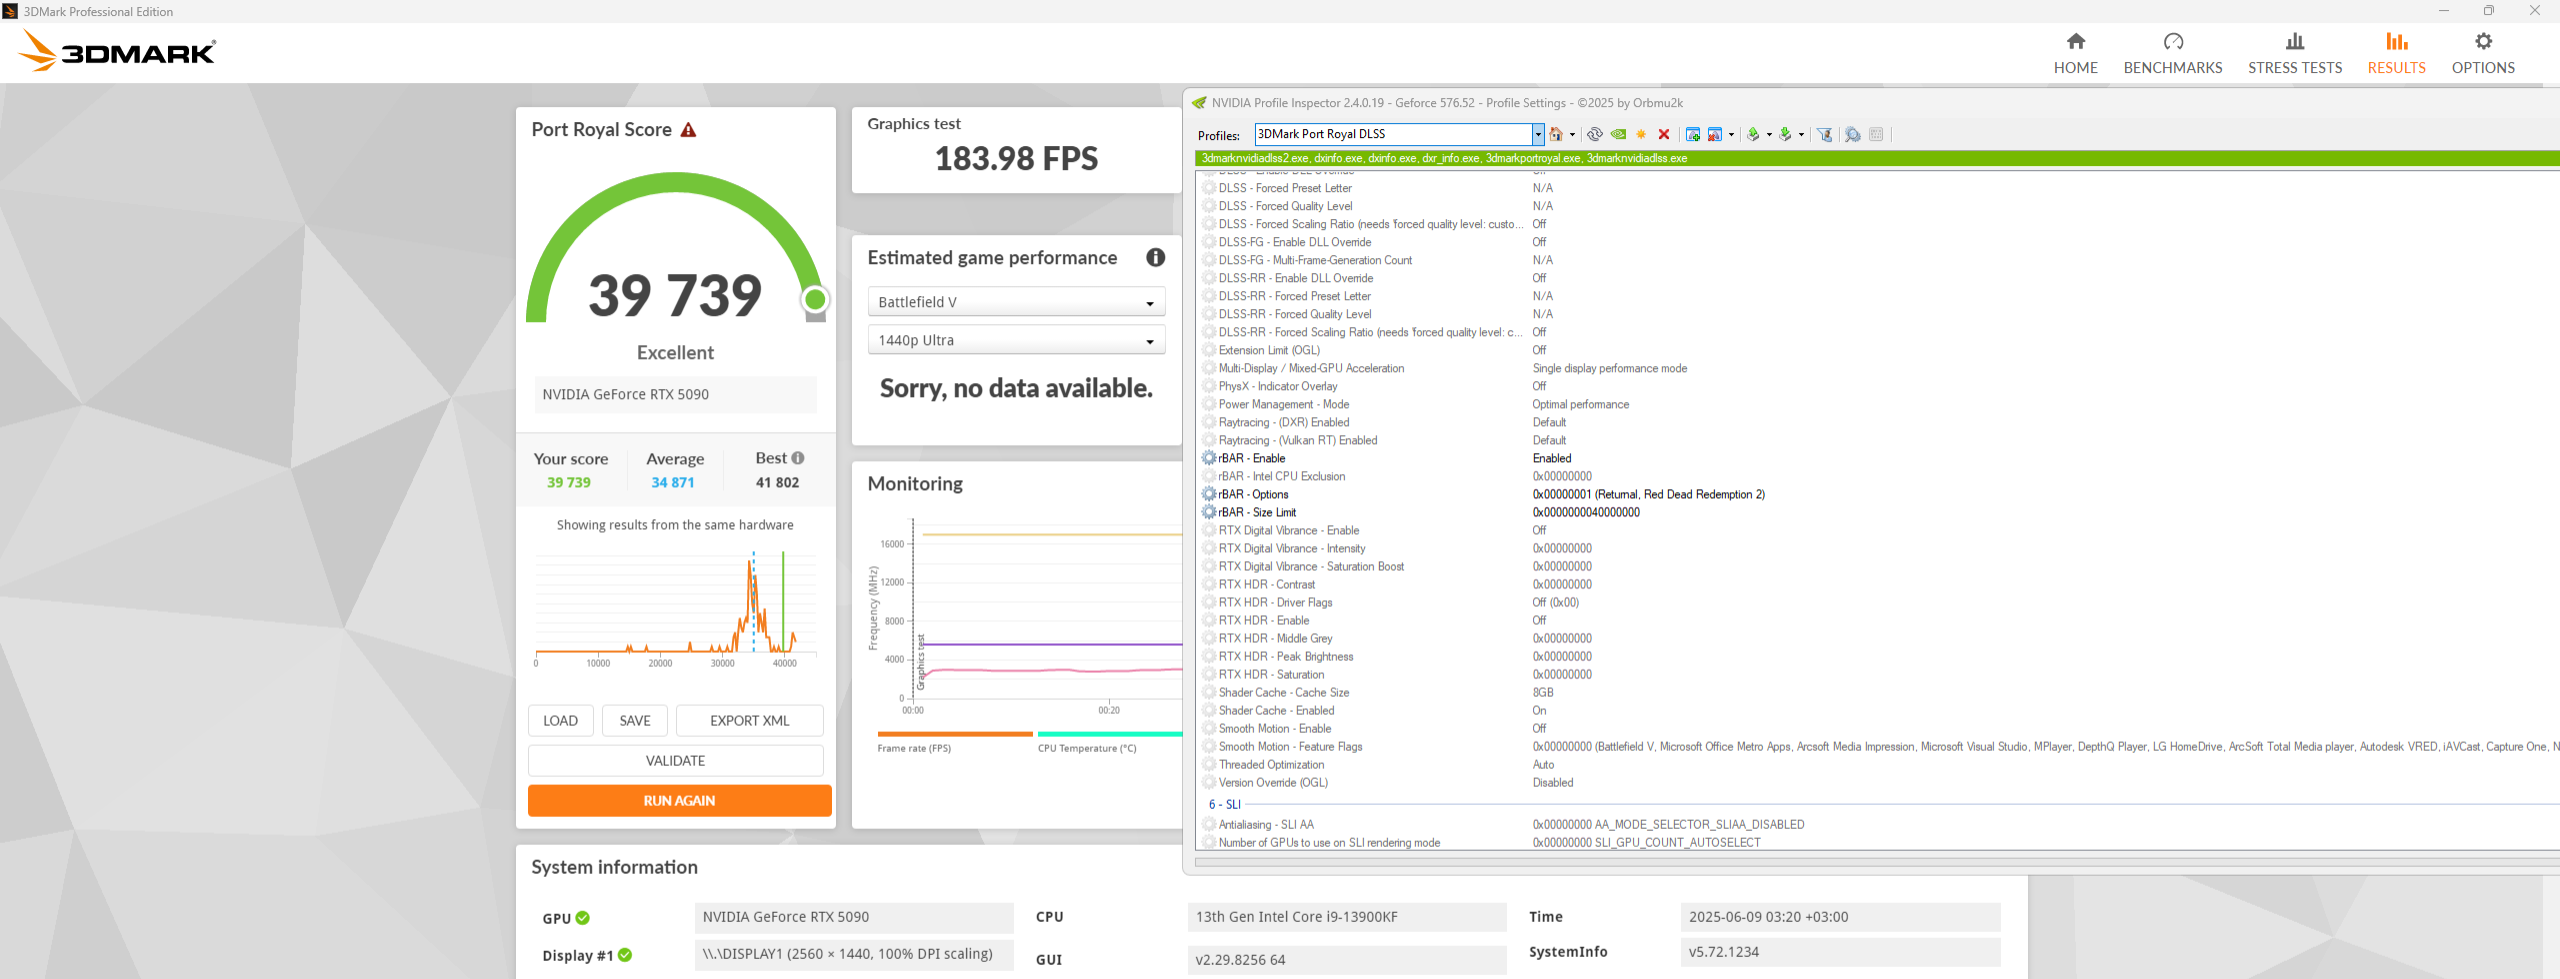Select the rBAR - Enable setting row

coord(1880,459)
